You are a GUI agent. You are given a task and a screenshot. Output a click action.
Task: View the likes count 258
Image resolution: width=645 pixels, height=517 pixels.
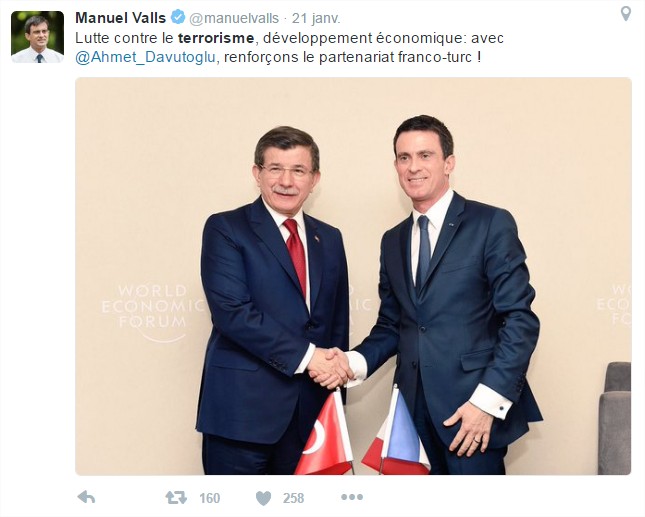pyautogui.click(x=293, y=498)
